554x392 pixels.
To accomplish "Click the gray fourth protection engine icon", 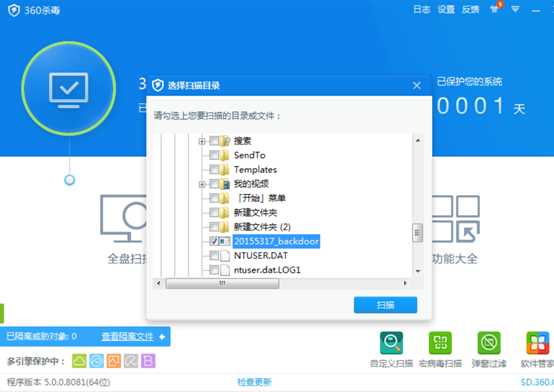I will pos(131,361).
